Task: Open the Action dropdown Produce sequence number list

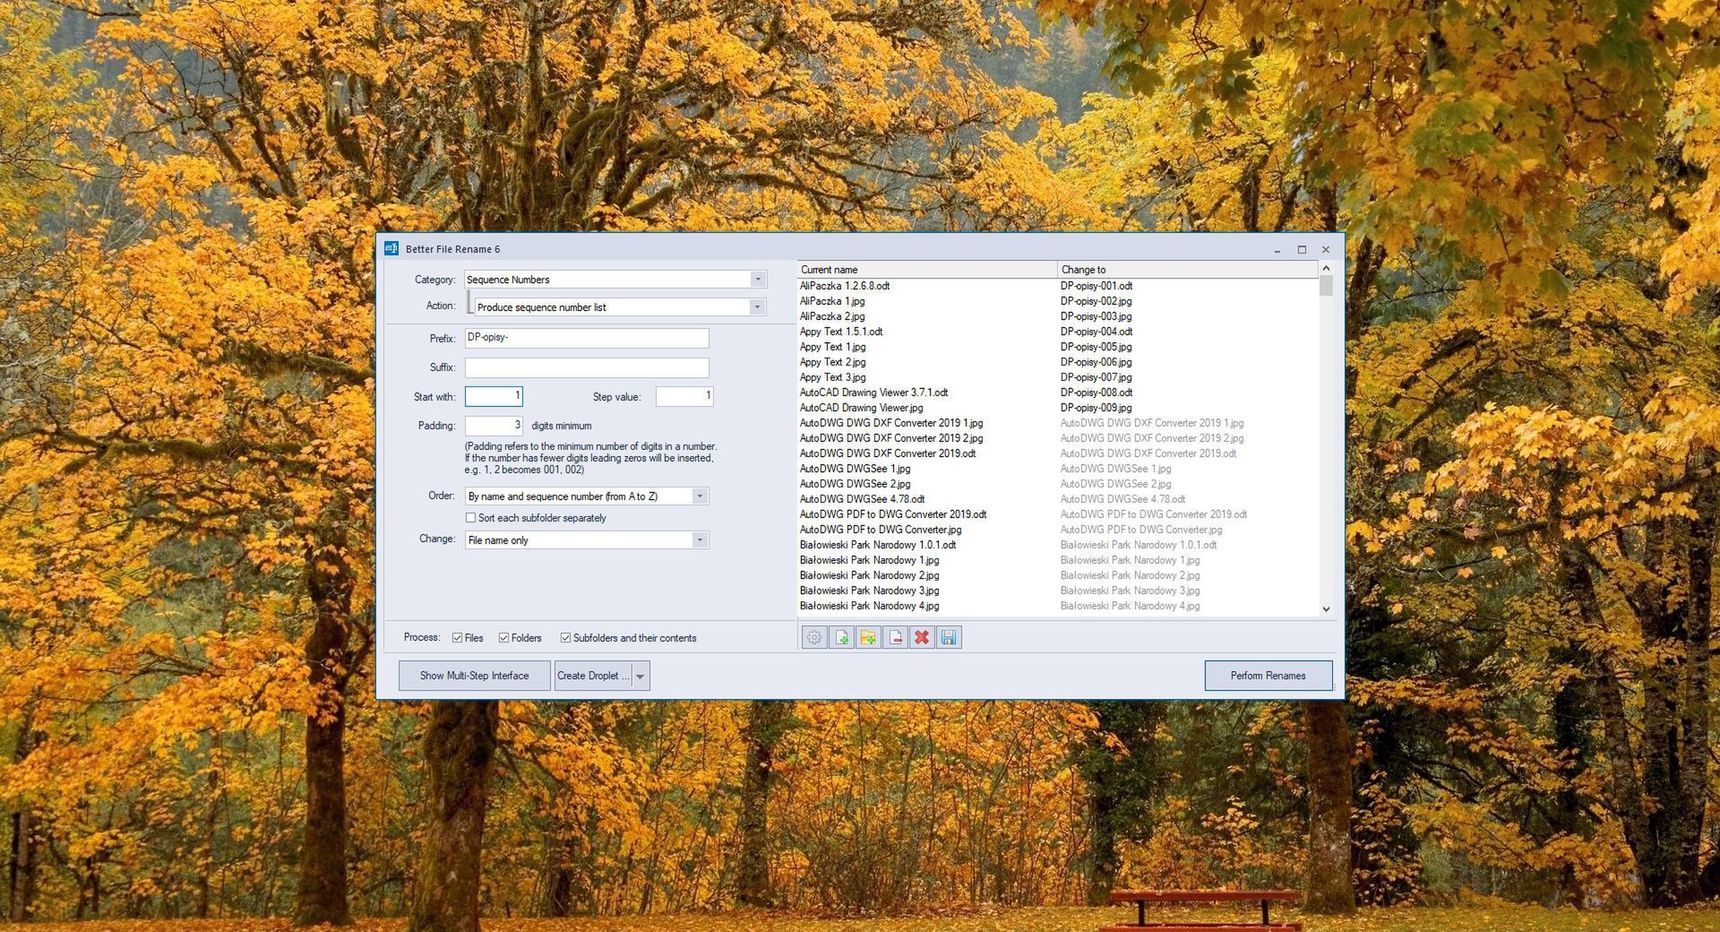Action: (620, 307)
